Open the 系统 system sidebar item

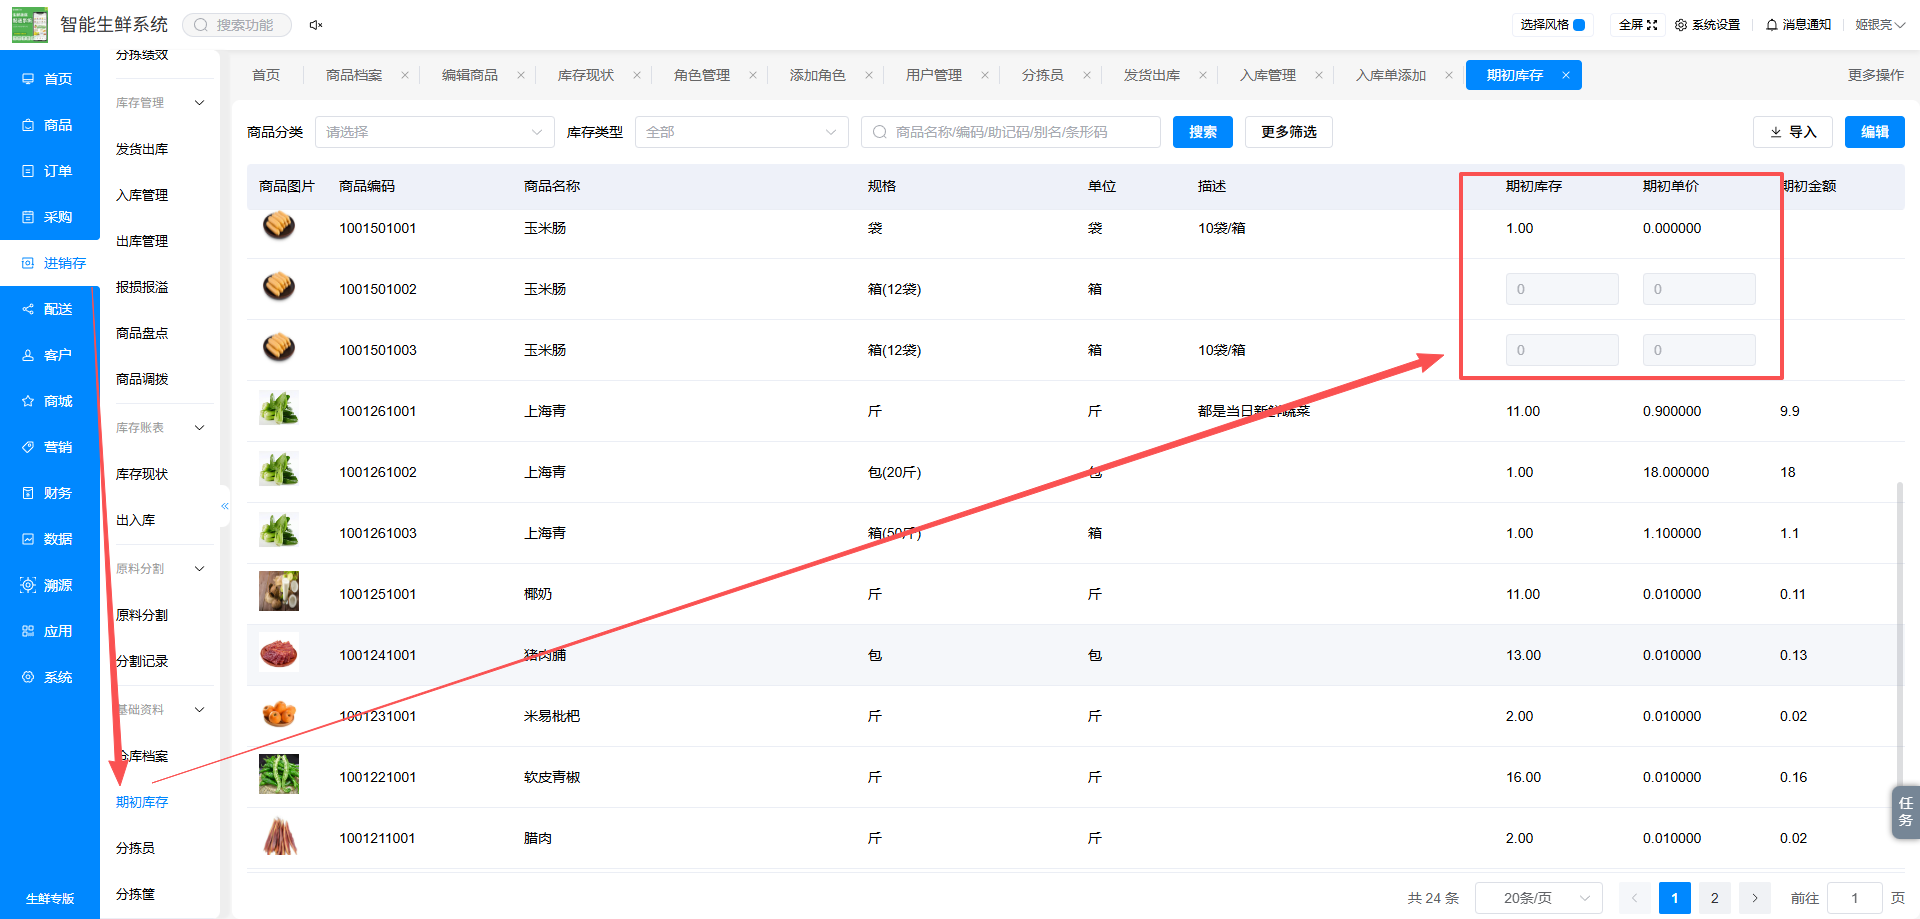pyautogui.click(x=48, y=677)
